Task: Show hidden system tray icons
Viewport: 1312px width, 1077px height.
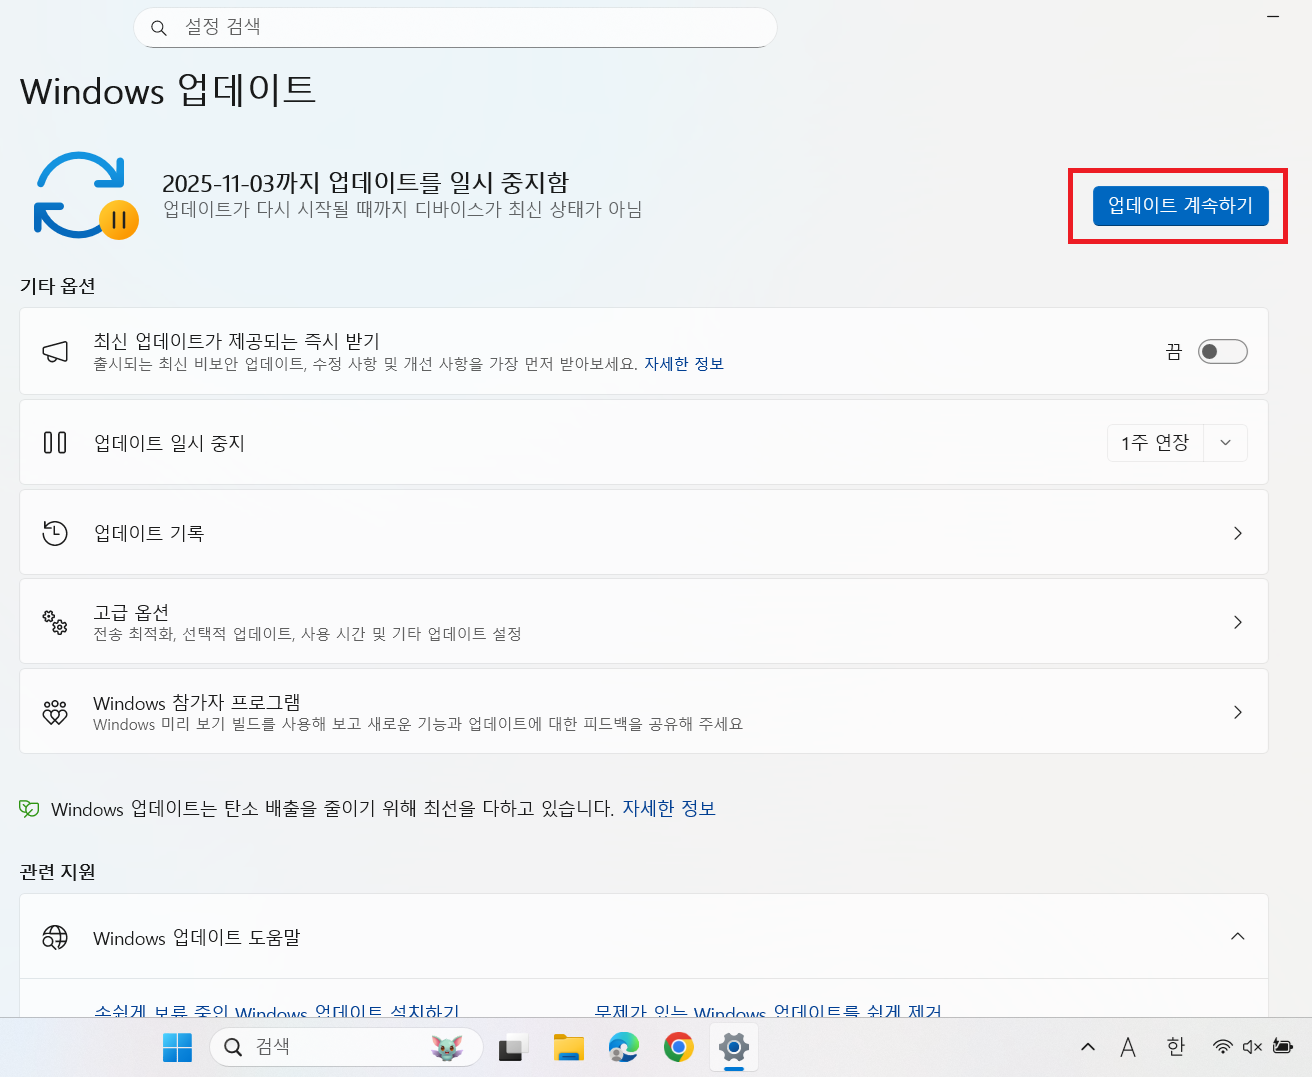Action: (x=1088, y=1047)
